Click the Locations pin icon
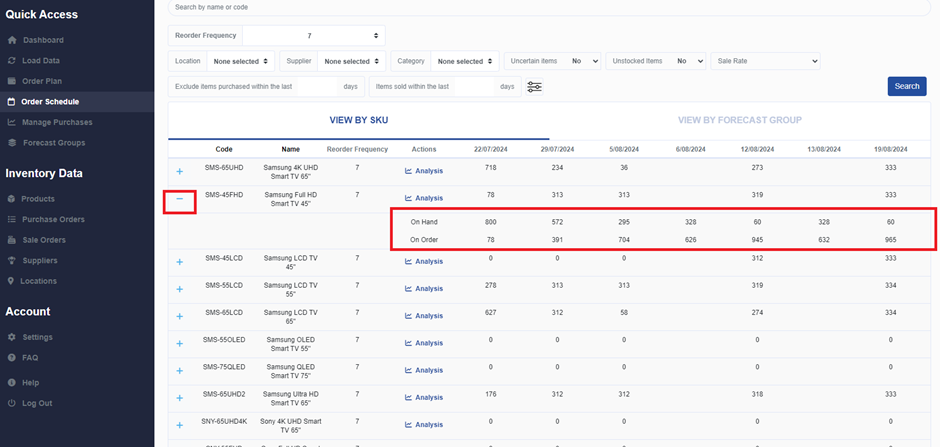Image resolution: width=940 pixels, height=447 pixels. tap(12, 281)
